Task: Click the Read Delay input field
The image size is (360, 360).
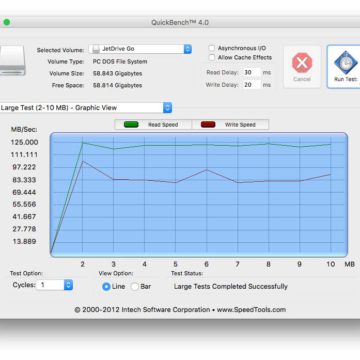Action: click(x=251, y=72)
